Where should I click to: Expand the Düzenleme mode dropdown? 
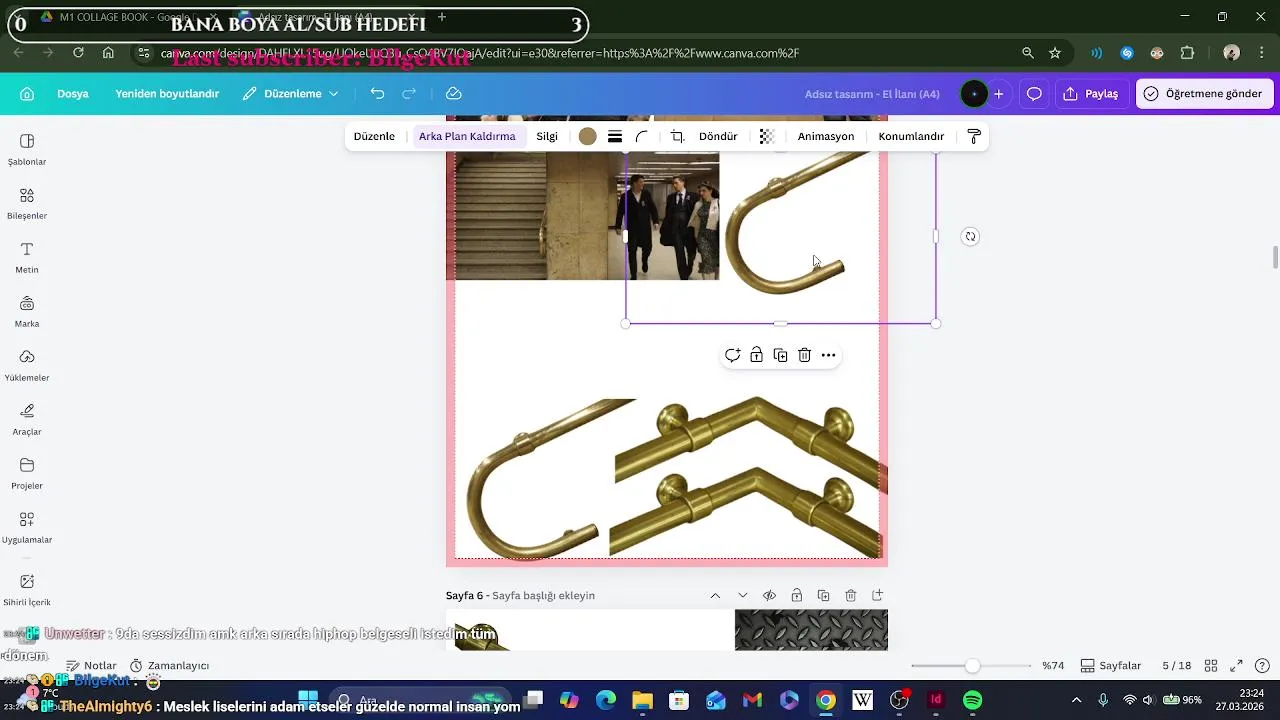291,94
